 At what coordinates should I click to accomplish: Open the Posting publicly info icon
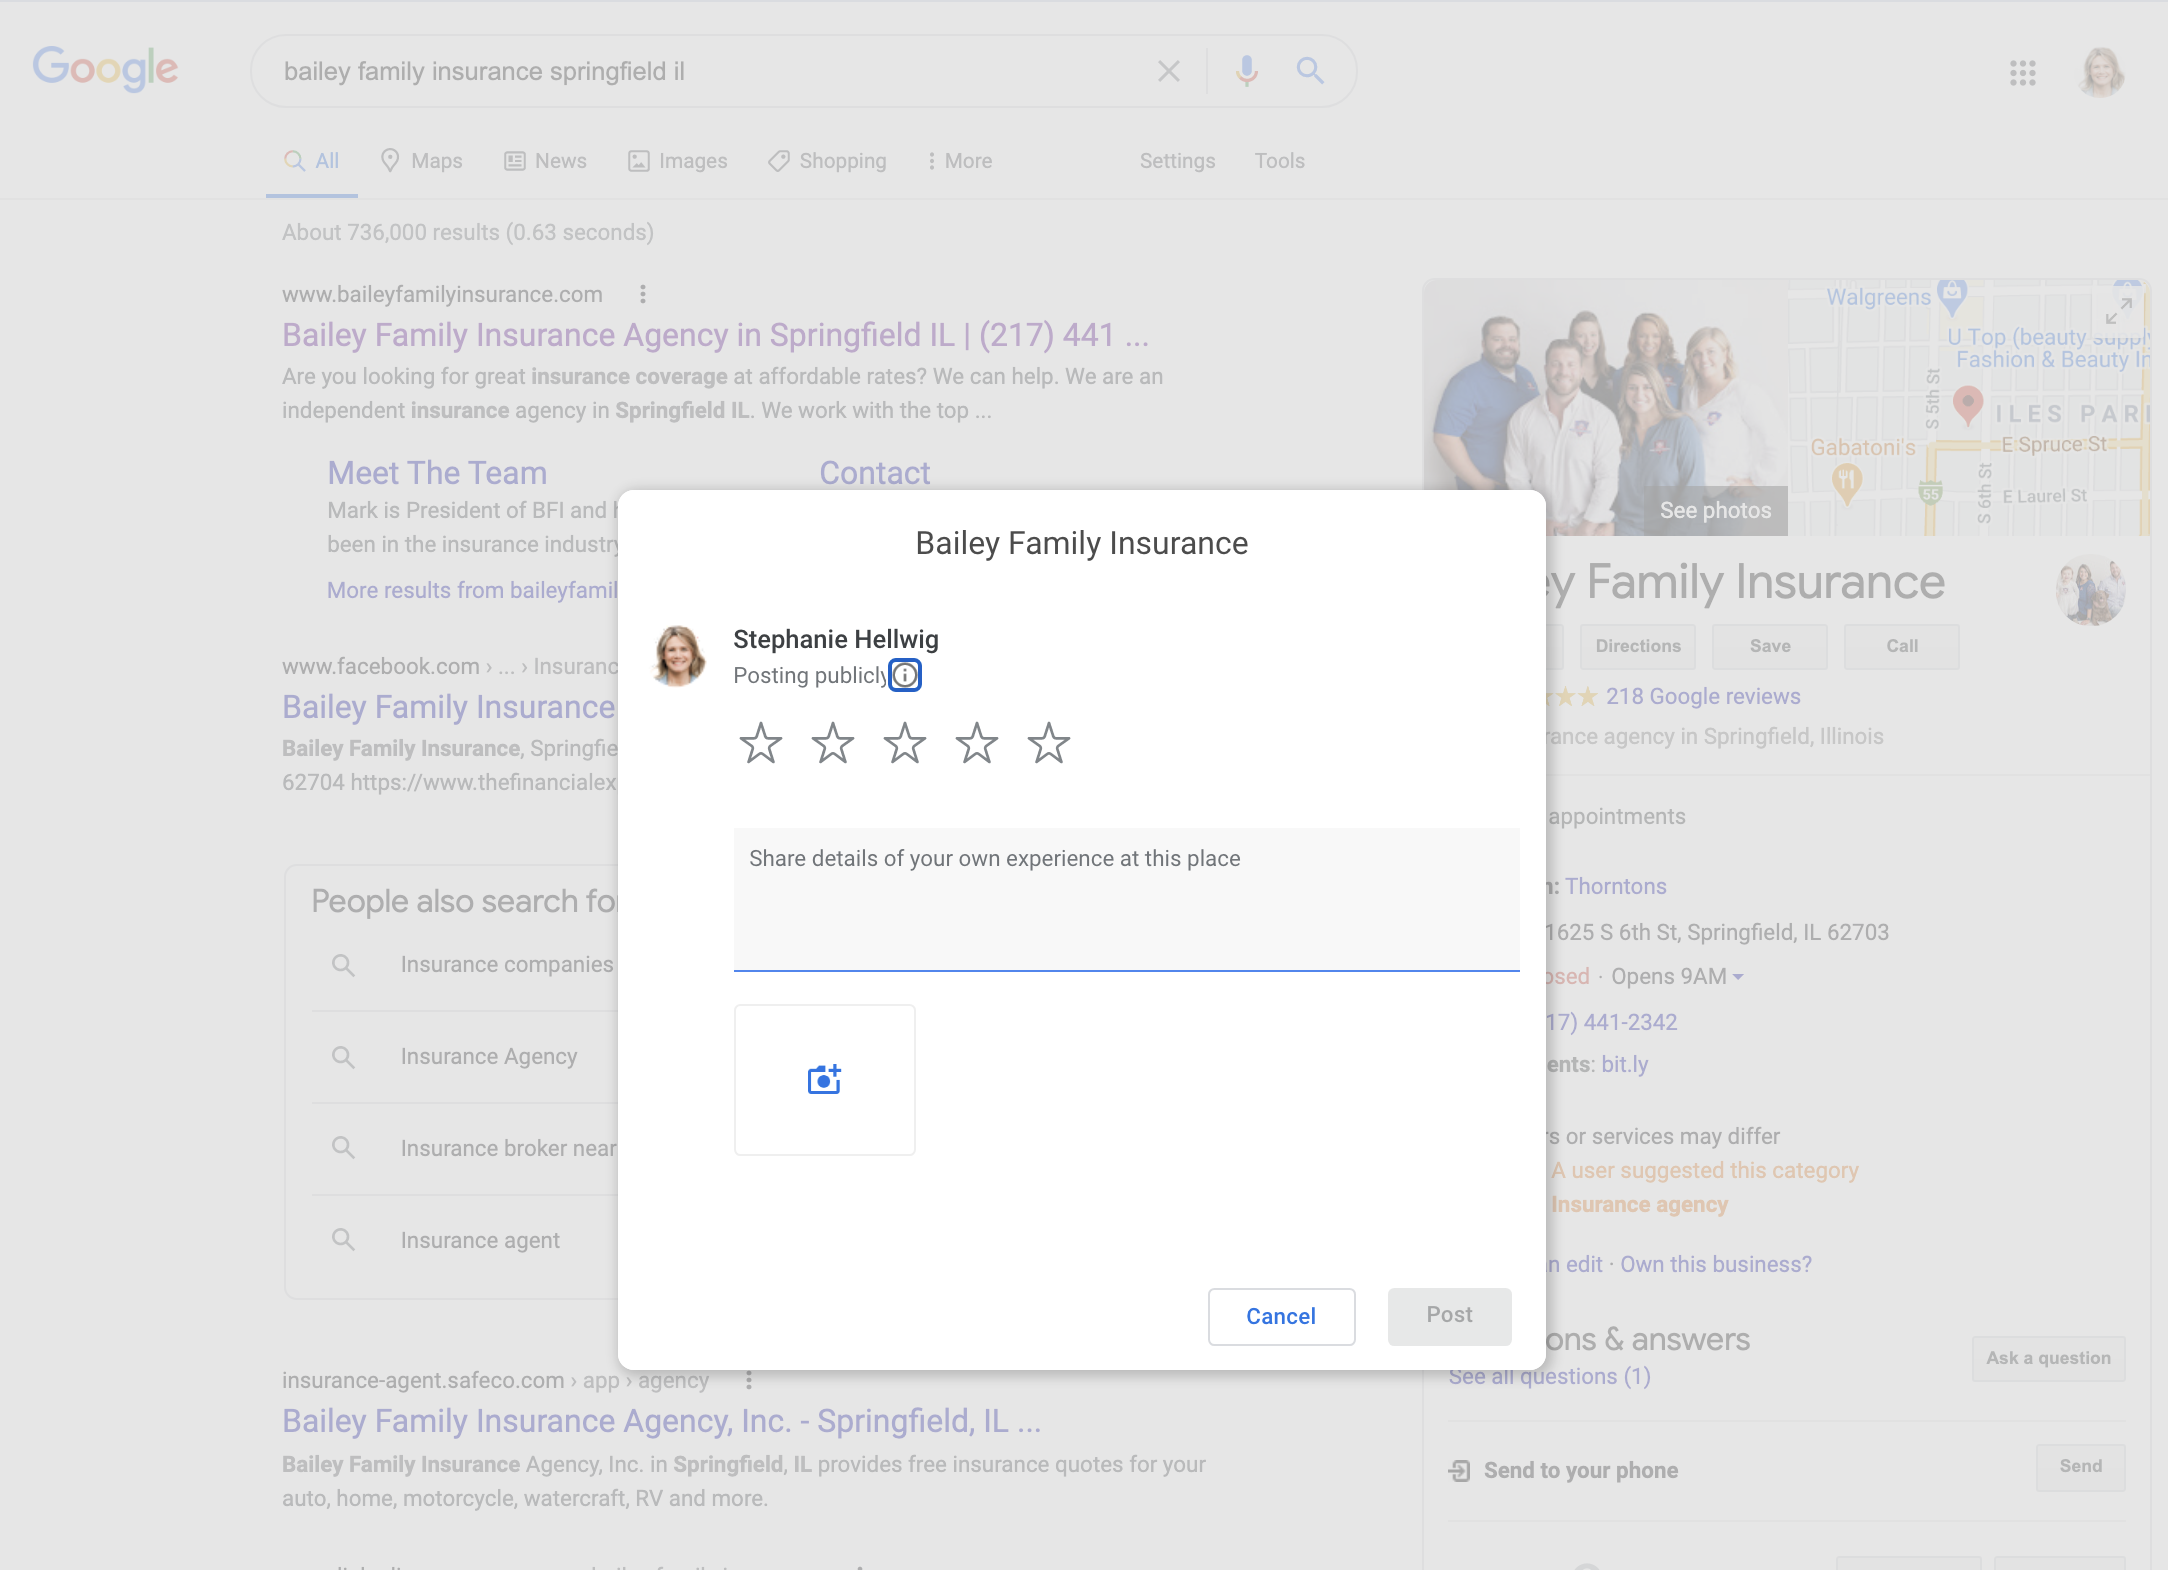coord(905,676)
